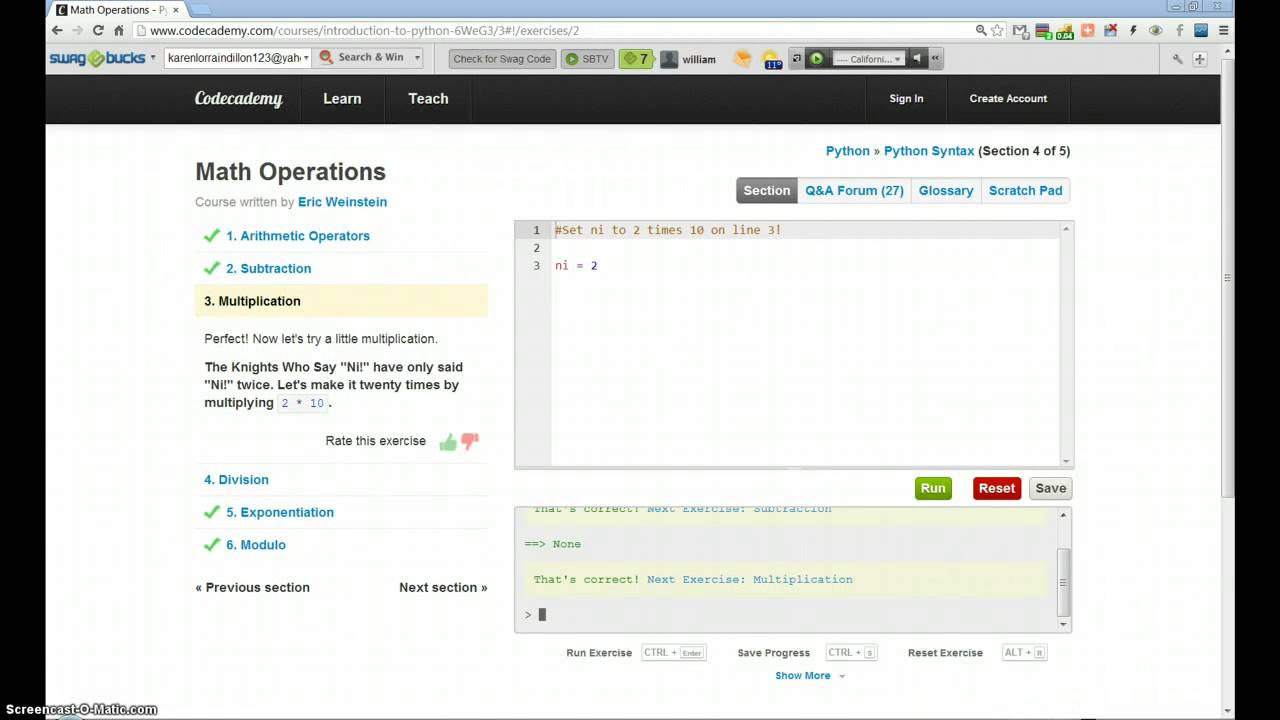1280x720 pixels.
Task: Open the Learn menu in Codecademy header
Action: point(342,98)
